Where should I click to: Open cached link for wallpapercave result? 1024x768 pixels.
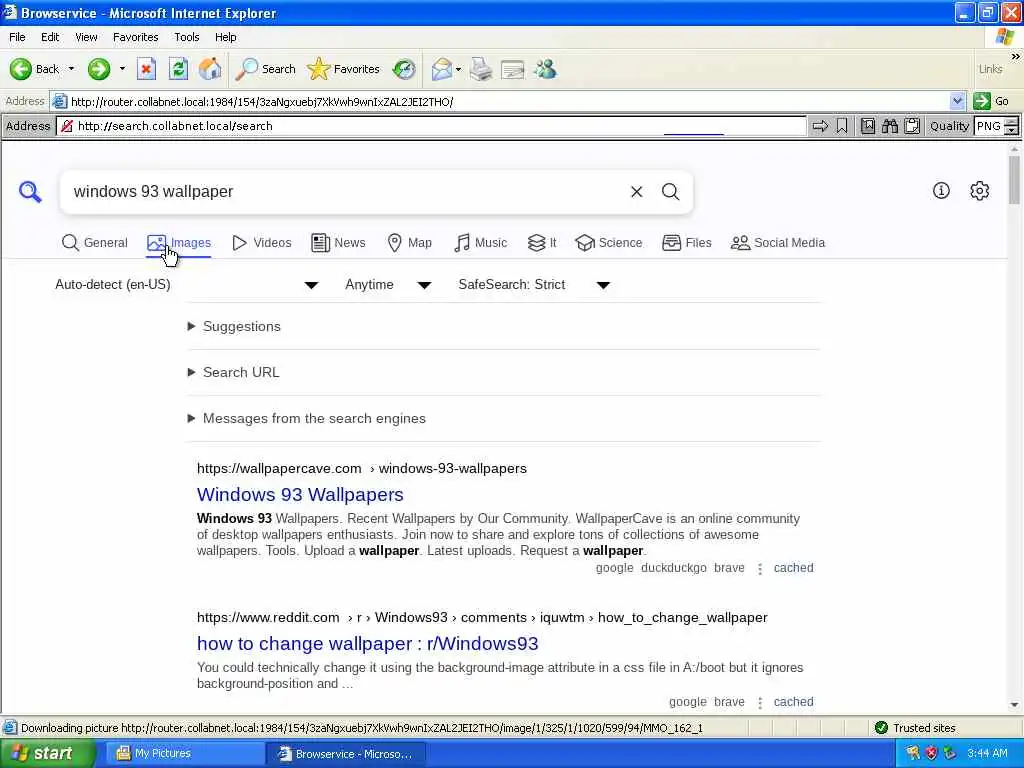[x=793, y=568]
